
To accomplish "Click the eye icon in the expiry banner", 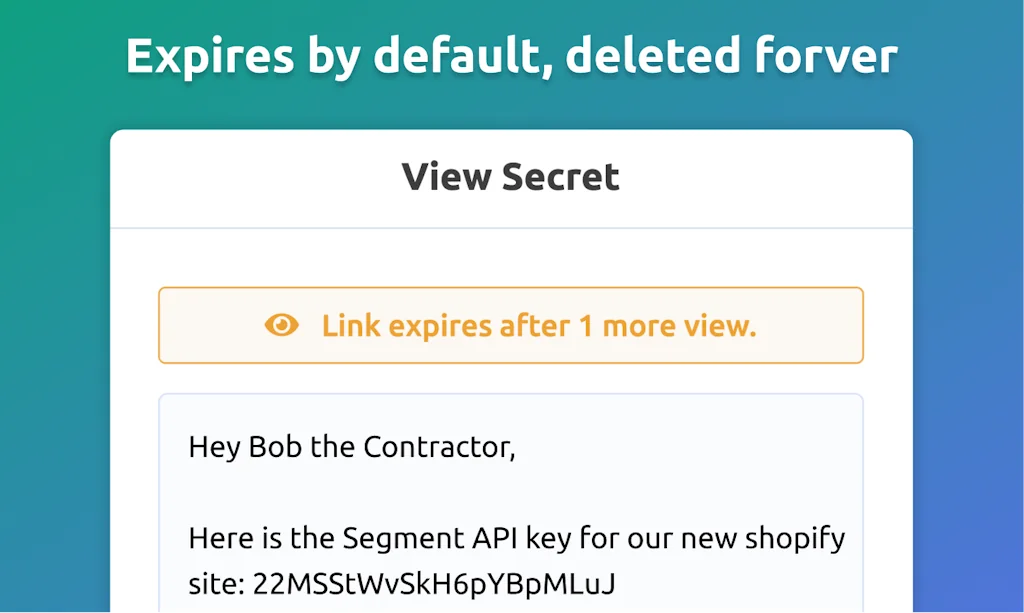I will click(x=282, y=325).
